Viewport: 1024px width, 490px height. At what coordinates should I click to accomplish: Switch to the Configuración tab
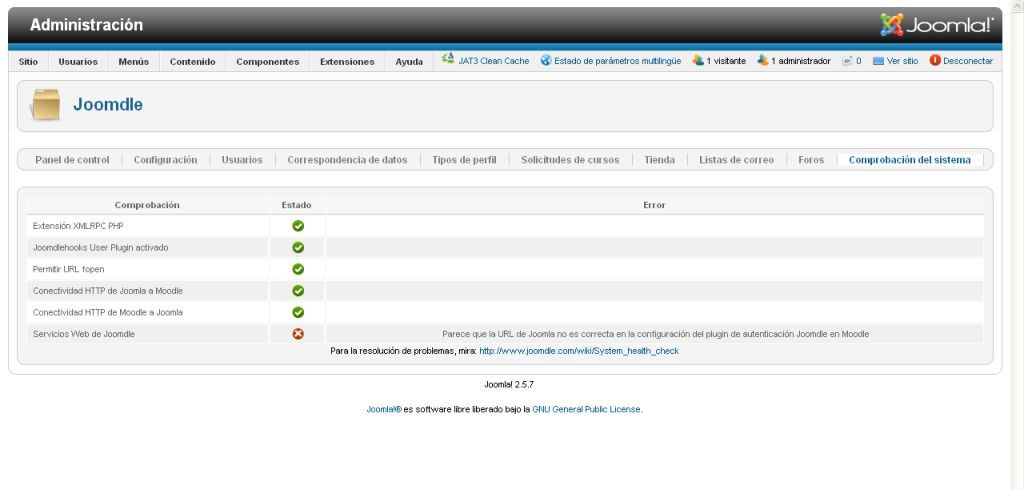point(165,160)
